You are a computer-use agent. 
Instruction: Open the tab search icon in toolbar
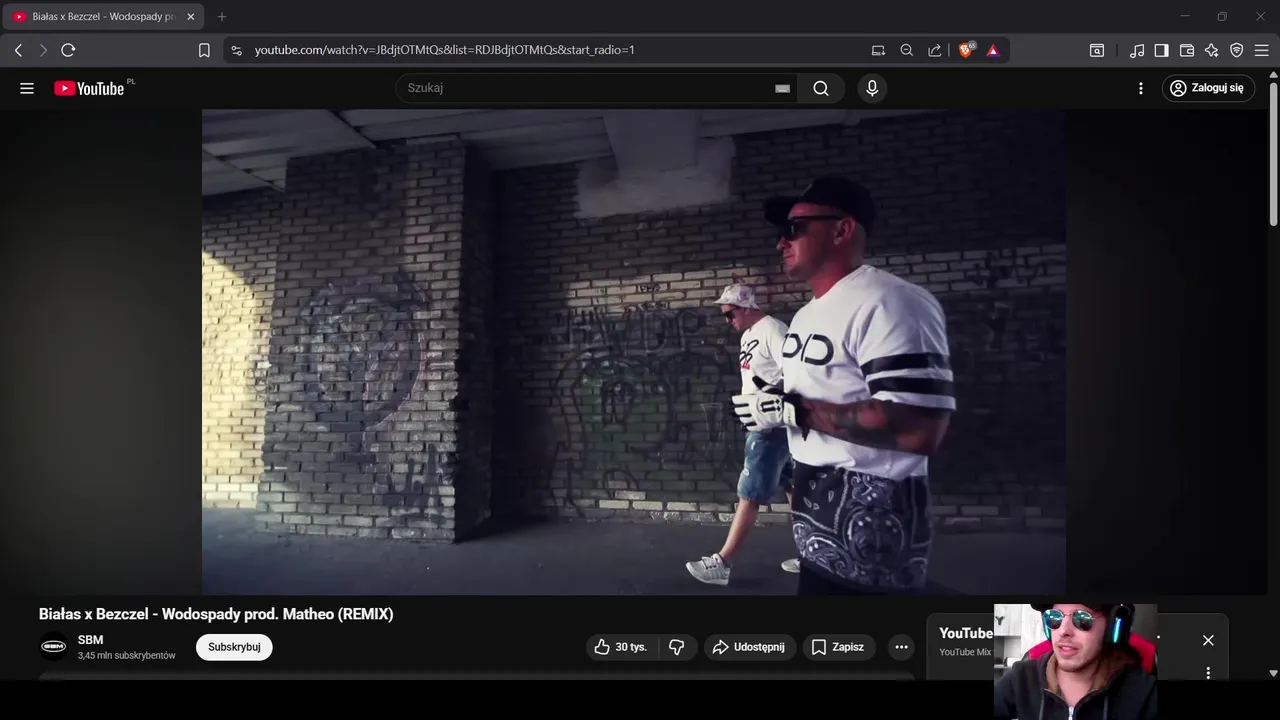(x=1097, y=50)
